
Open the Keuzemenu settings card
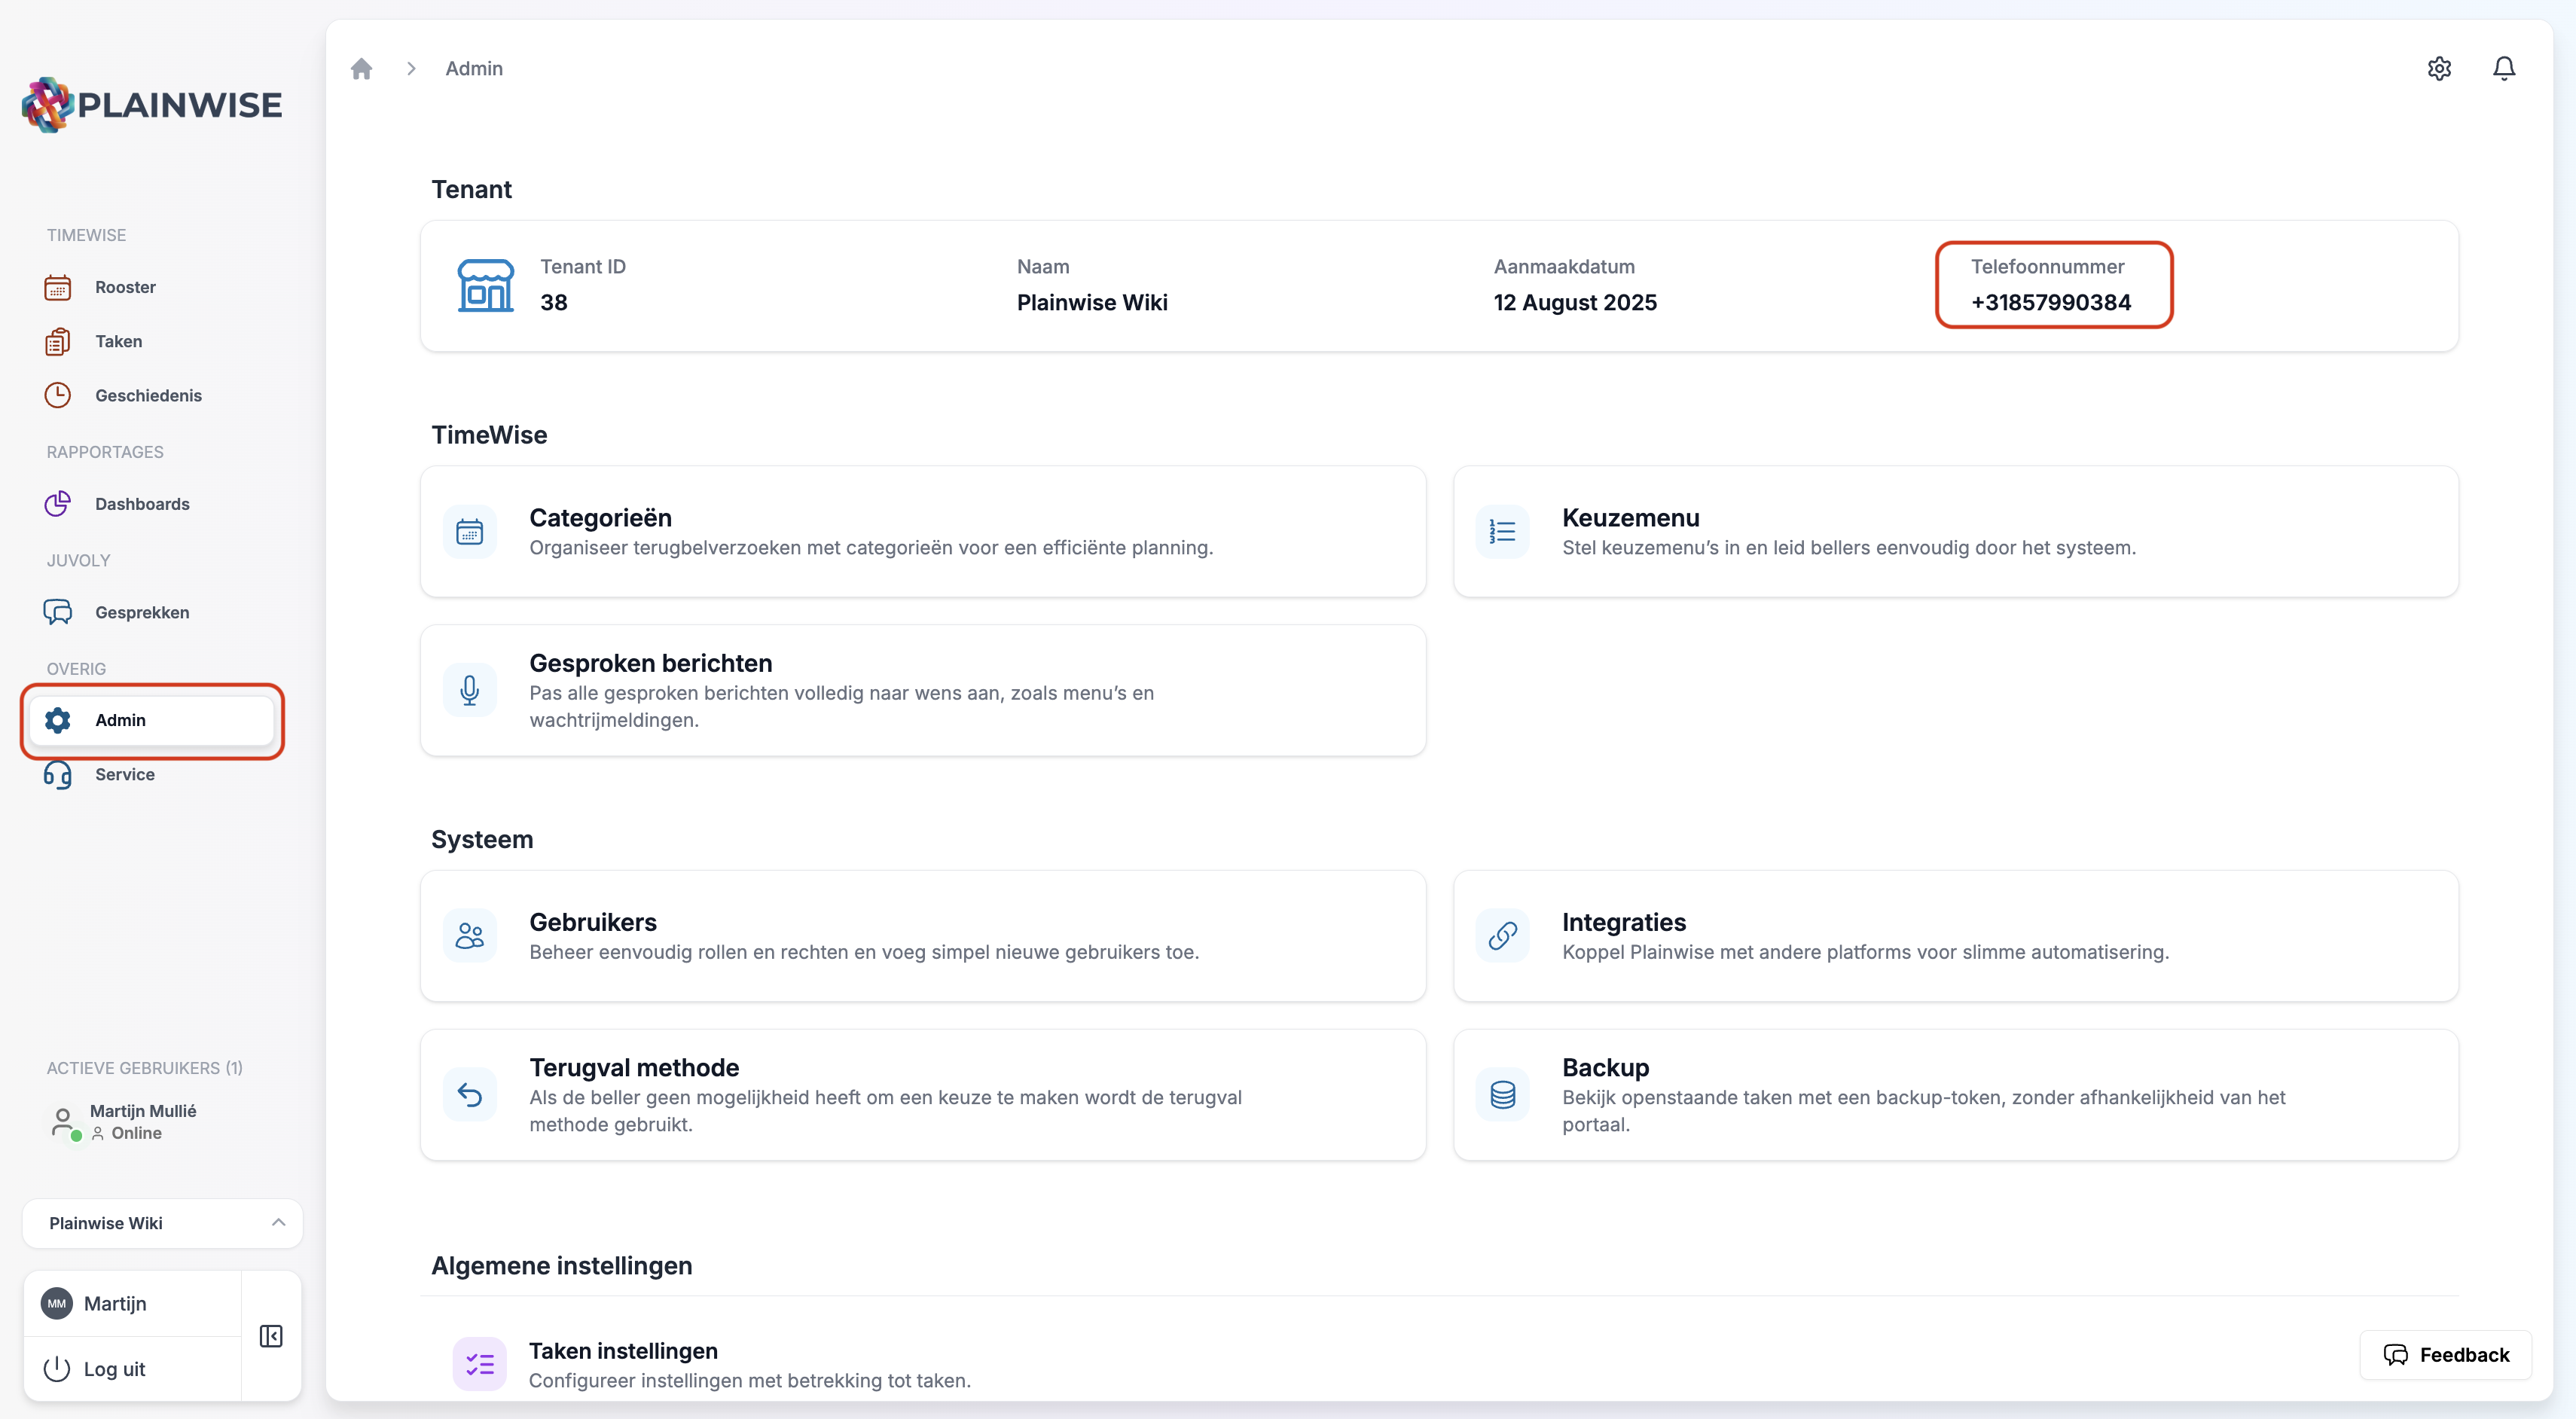[x=1955, y=532]
